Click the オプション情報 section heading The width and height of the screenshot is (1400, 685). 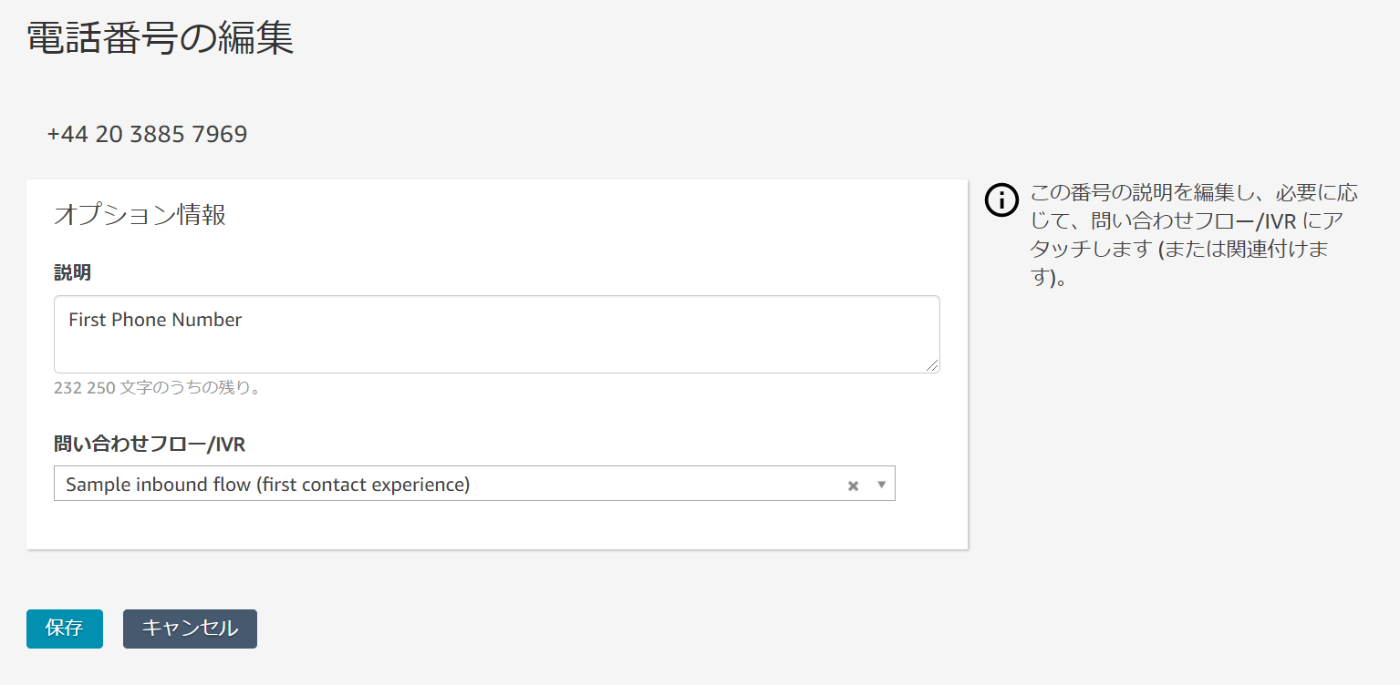click(x=140, y=214)
